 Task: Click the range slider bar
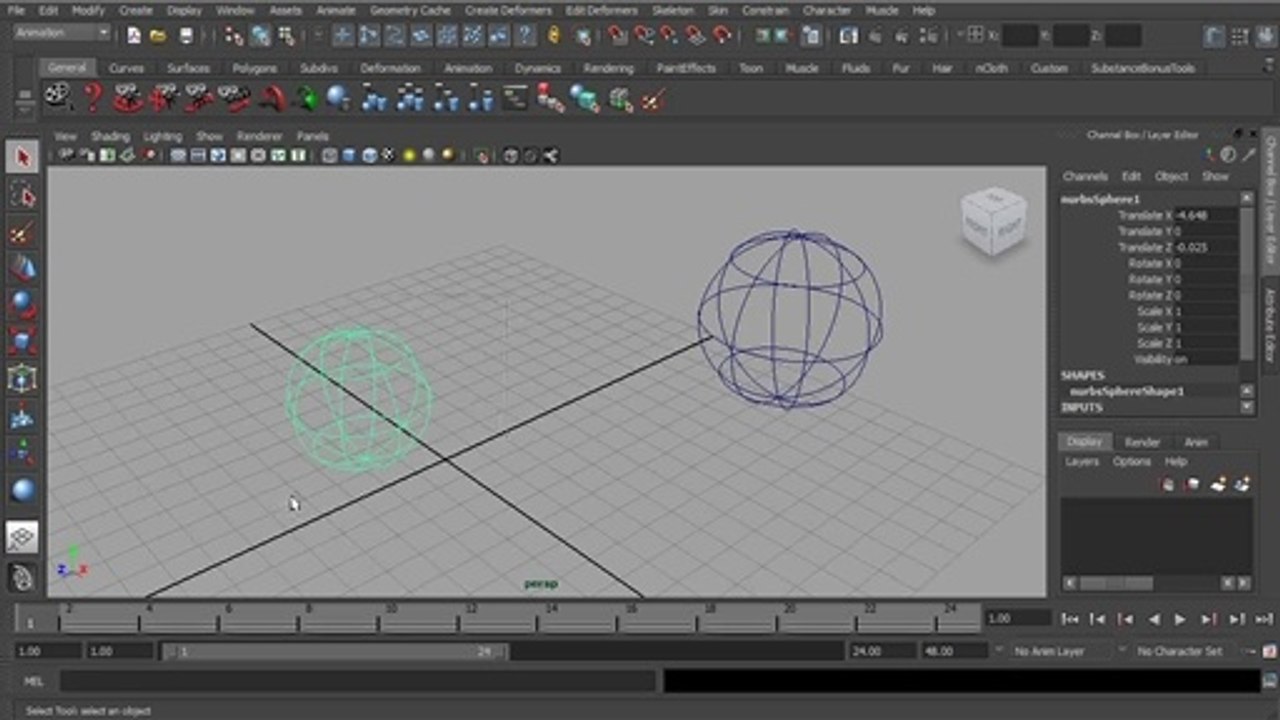coord(336,651)
